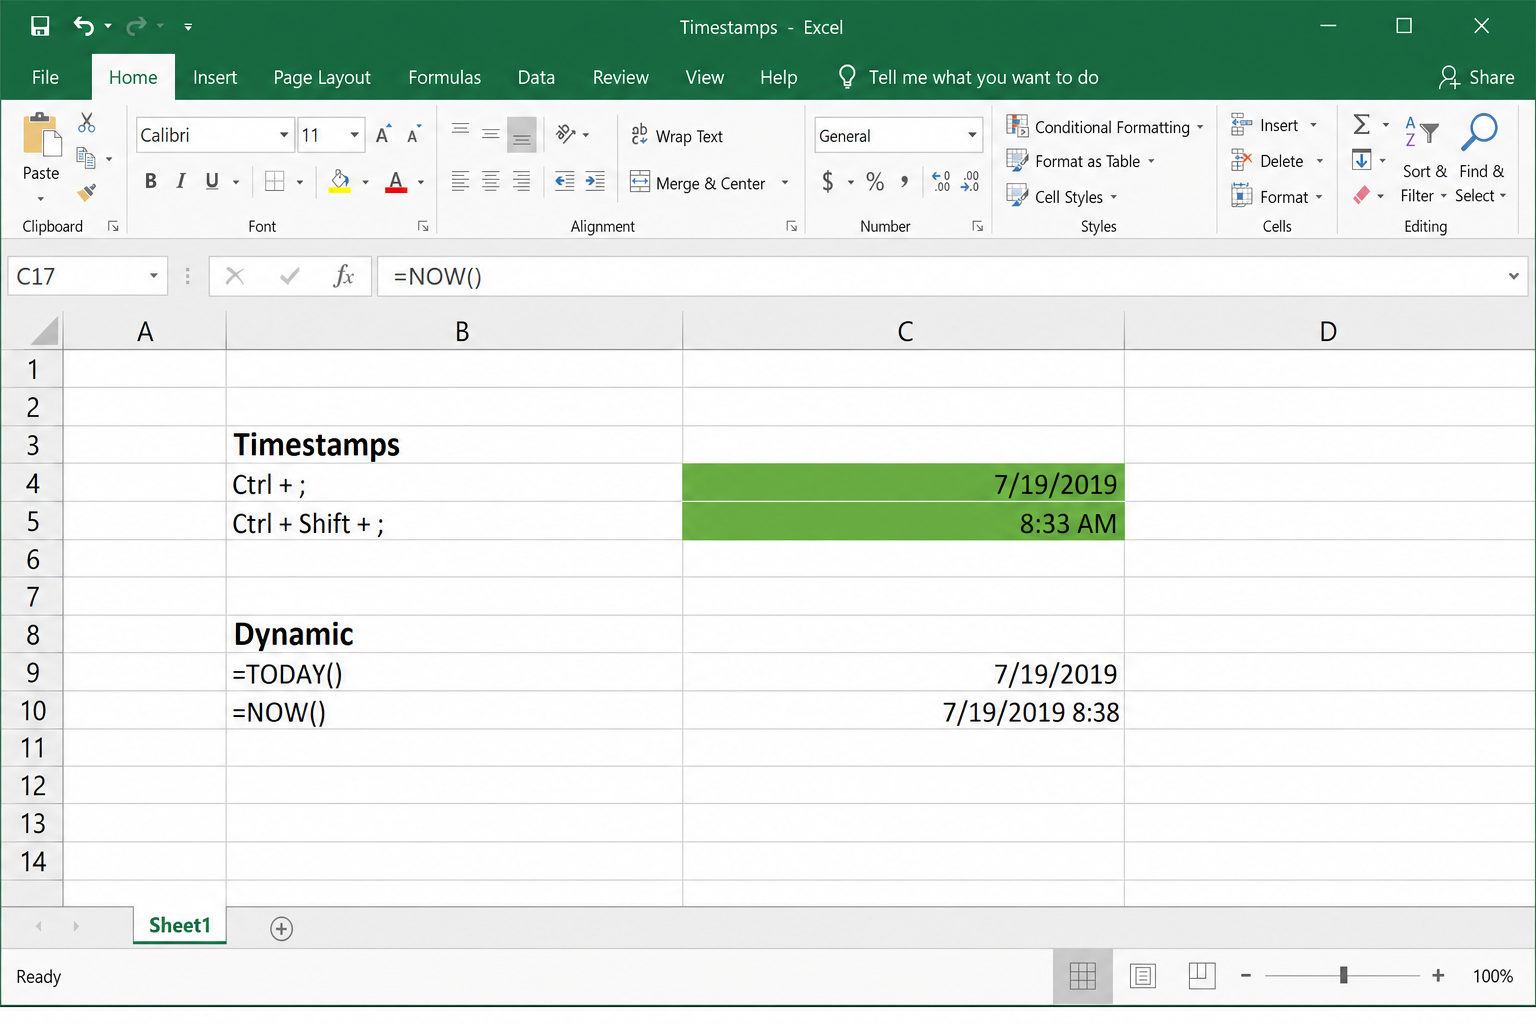Expand the formula bar chevron
Viewport: 1536px width, 1024px height.
coord(1514,276)
